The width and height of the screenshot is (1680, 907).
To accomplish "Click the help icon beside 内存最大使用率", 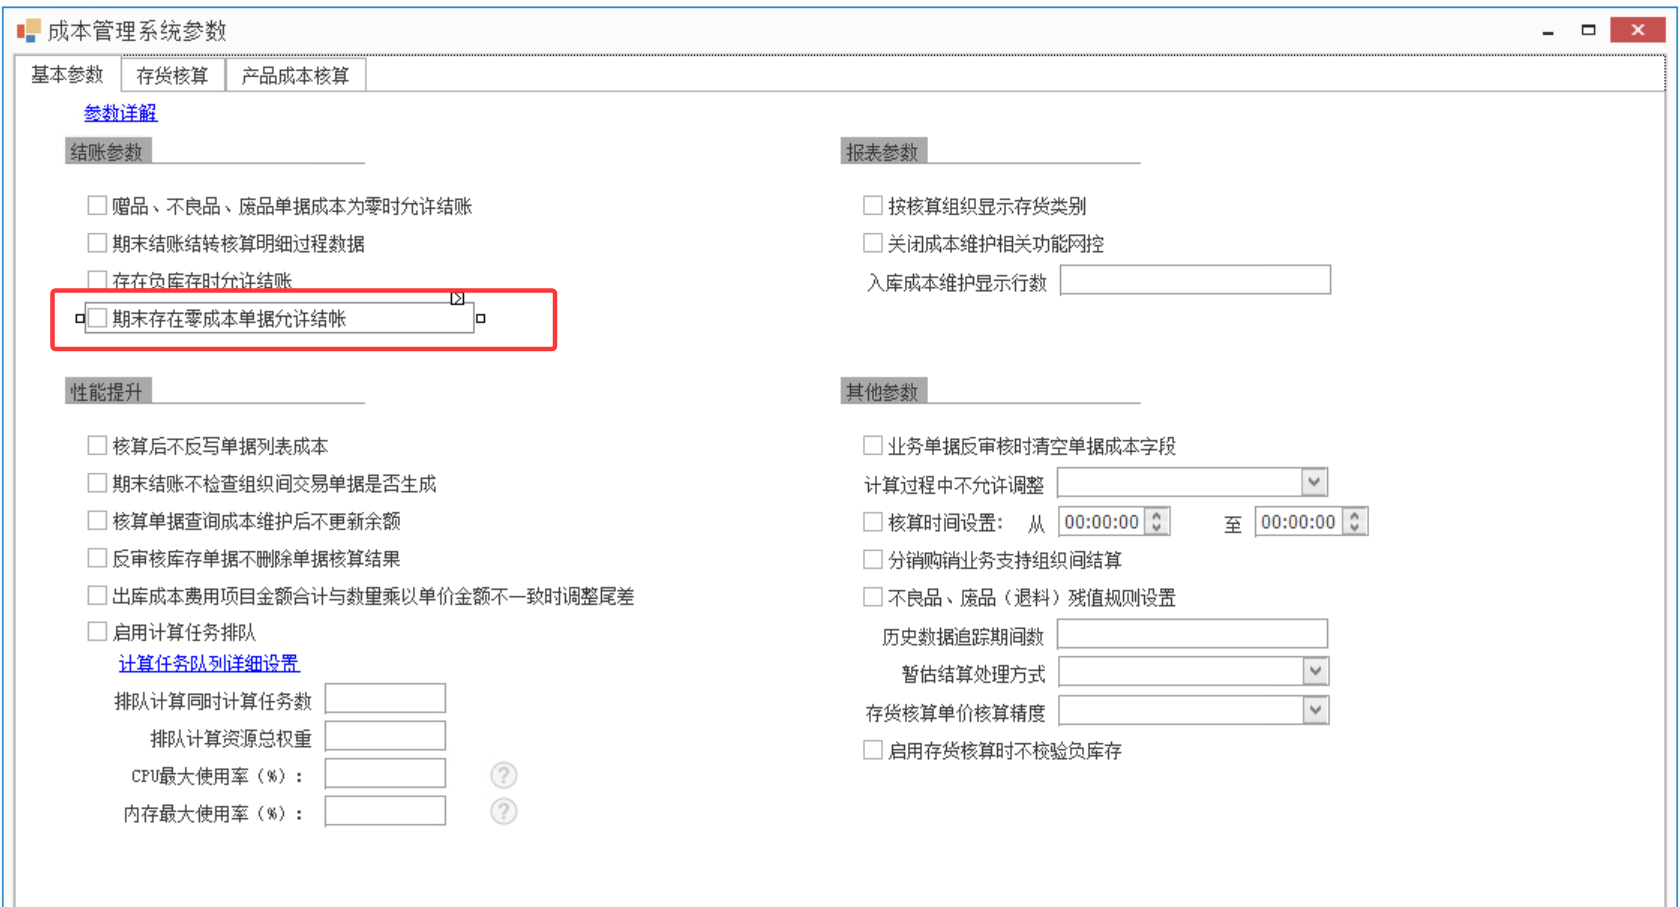I will 504,811.
